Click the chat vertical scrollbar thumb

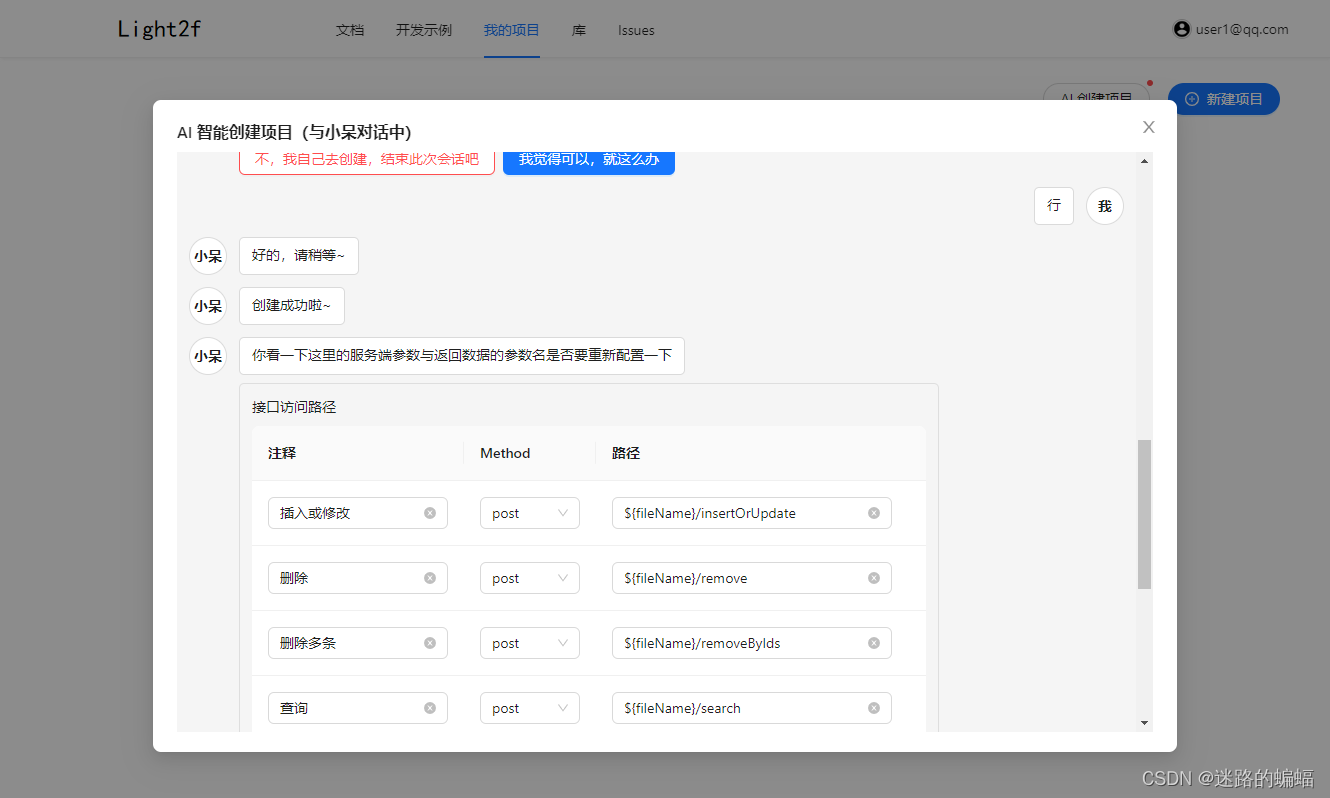pyautogui.click(x=1144, y=514)
